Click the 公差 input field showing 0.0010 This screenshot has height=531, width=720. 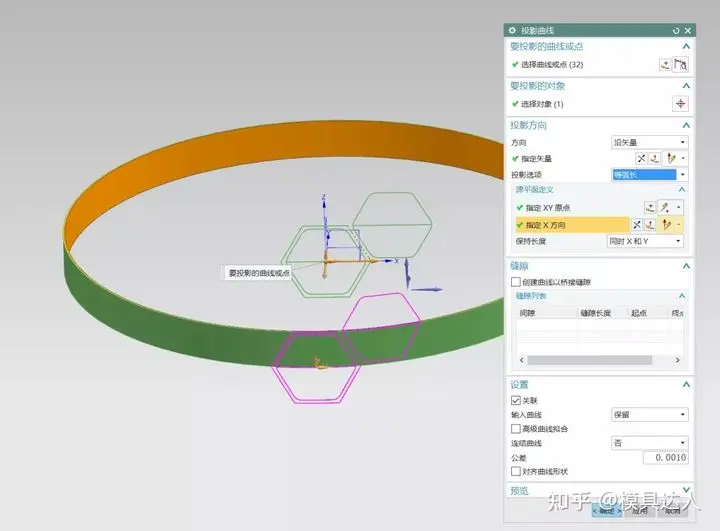665,458
